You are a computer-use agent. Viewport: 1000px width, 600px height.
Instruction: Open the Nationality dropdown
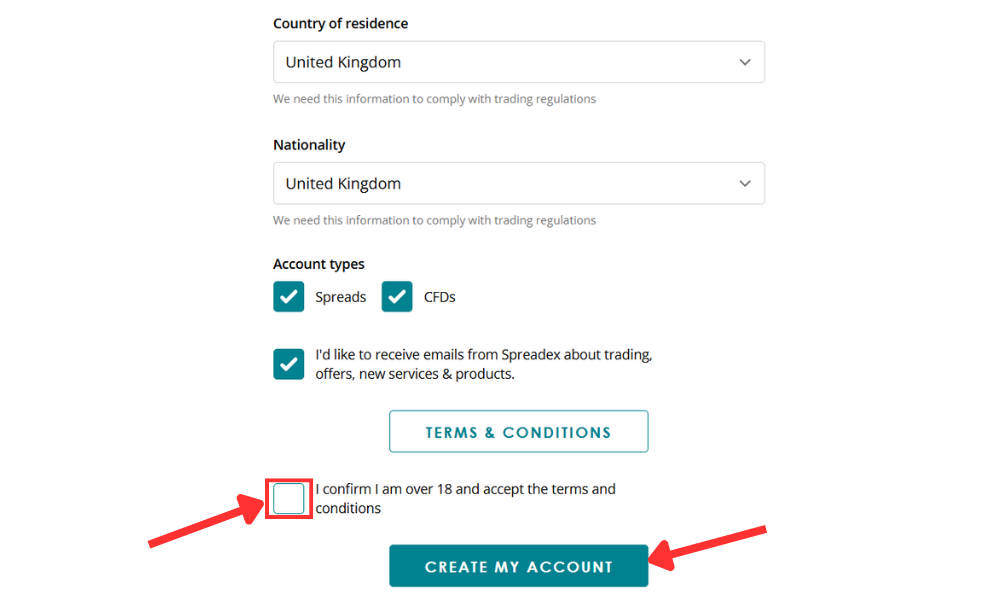click(518, 184)
